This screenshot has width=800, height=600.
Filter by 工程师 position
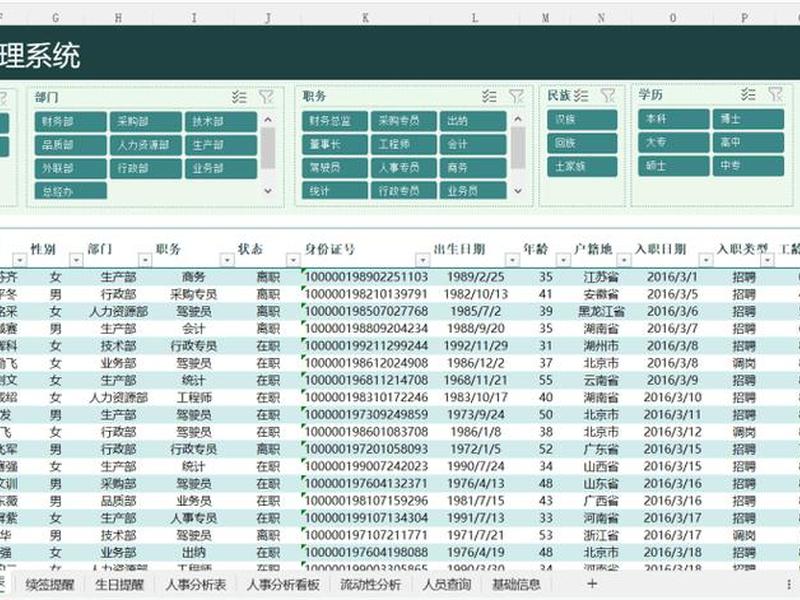point(404,144)
